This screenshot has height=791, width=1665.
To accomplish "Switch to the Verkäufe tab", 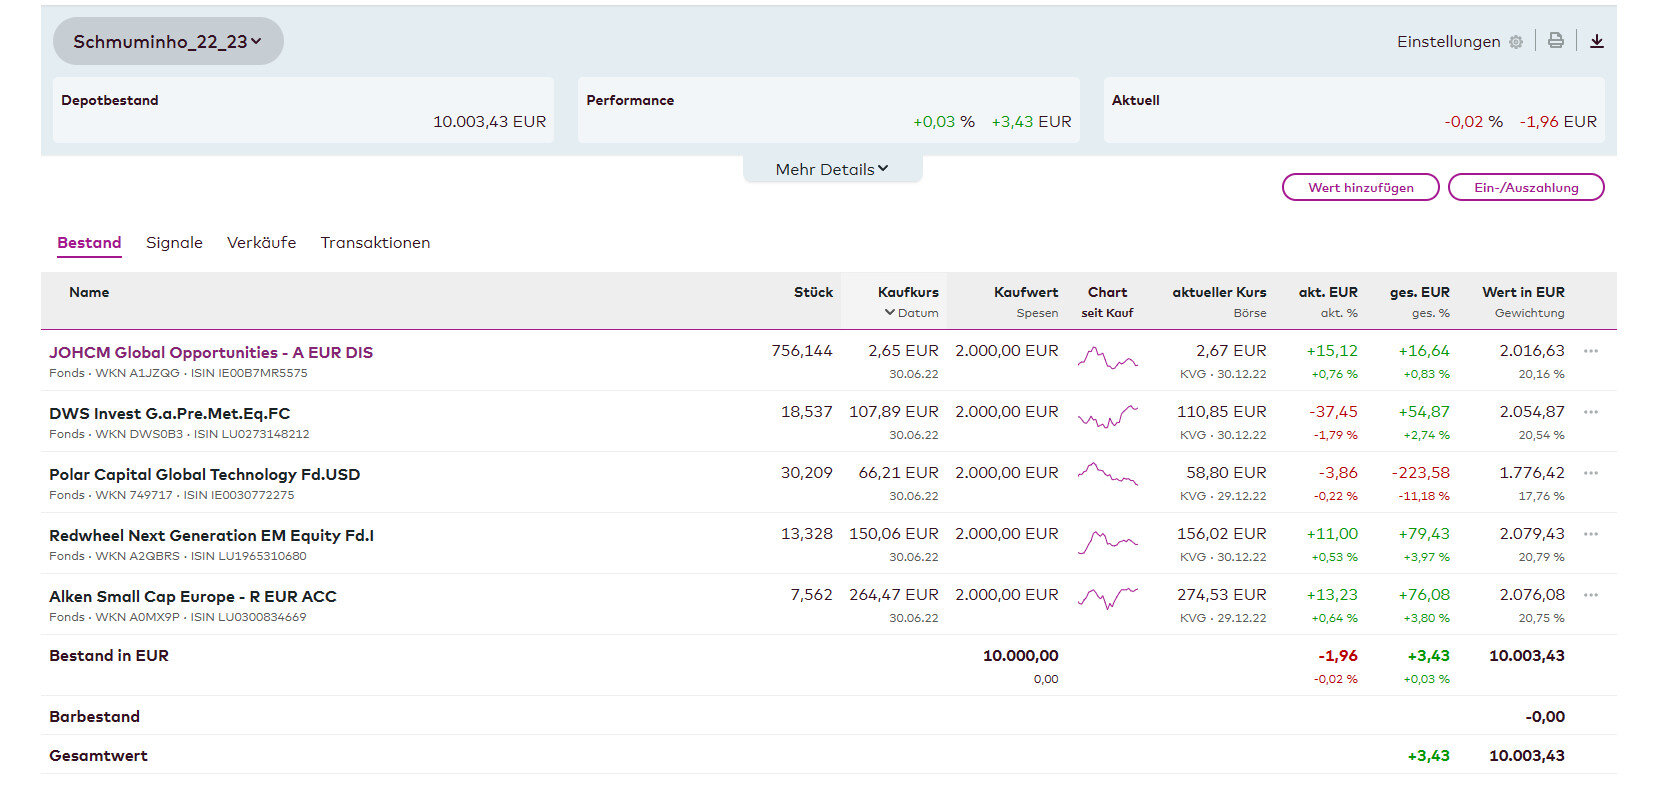I will point(261,242).
